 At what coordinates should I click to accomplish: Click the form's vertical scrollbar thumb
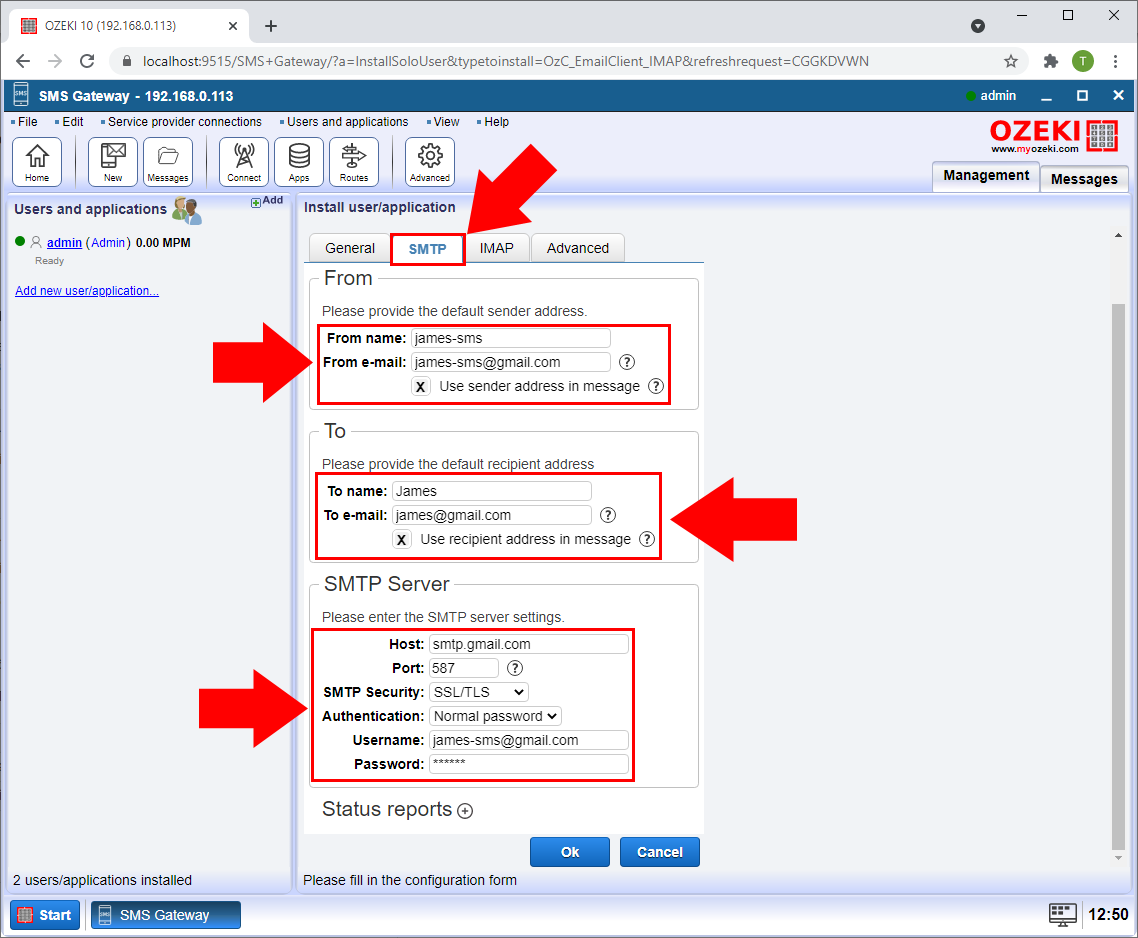click(1118, 577)
